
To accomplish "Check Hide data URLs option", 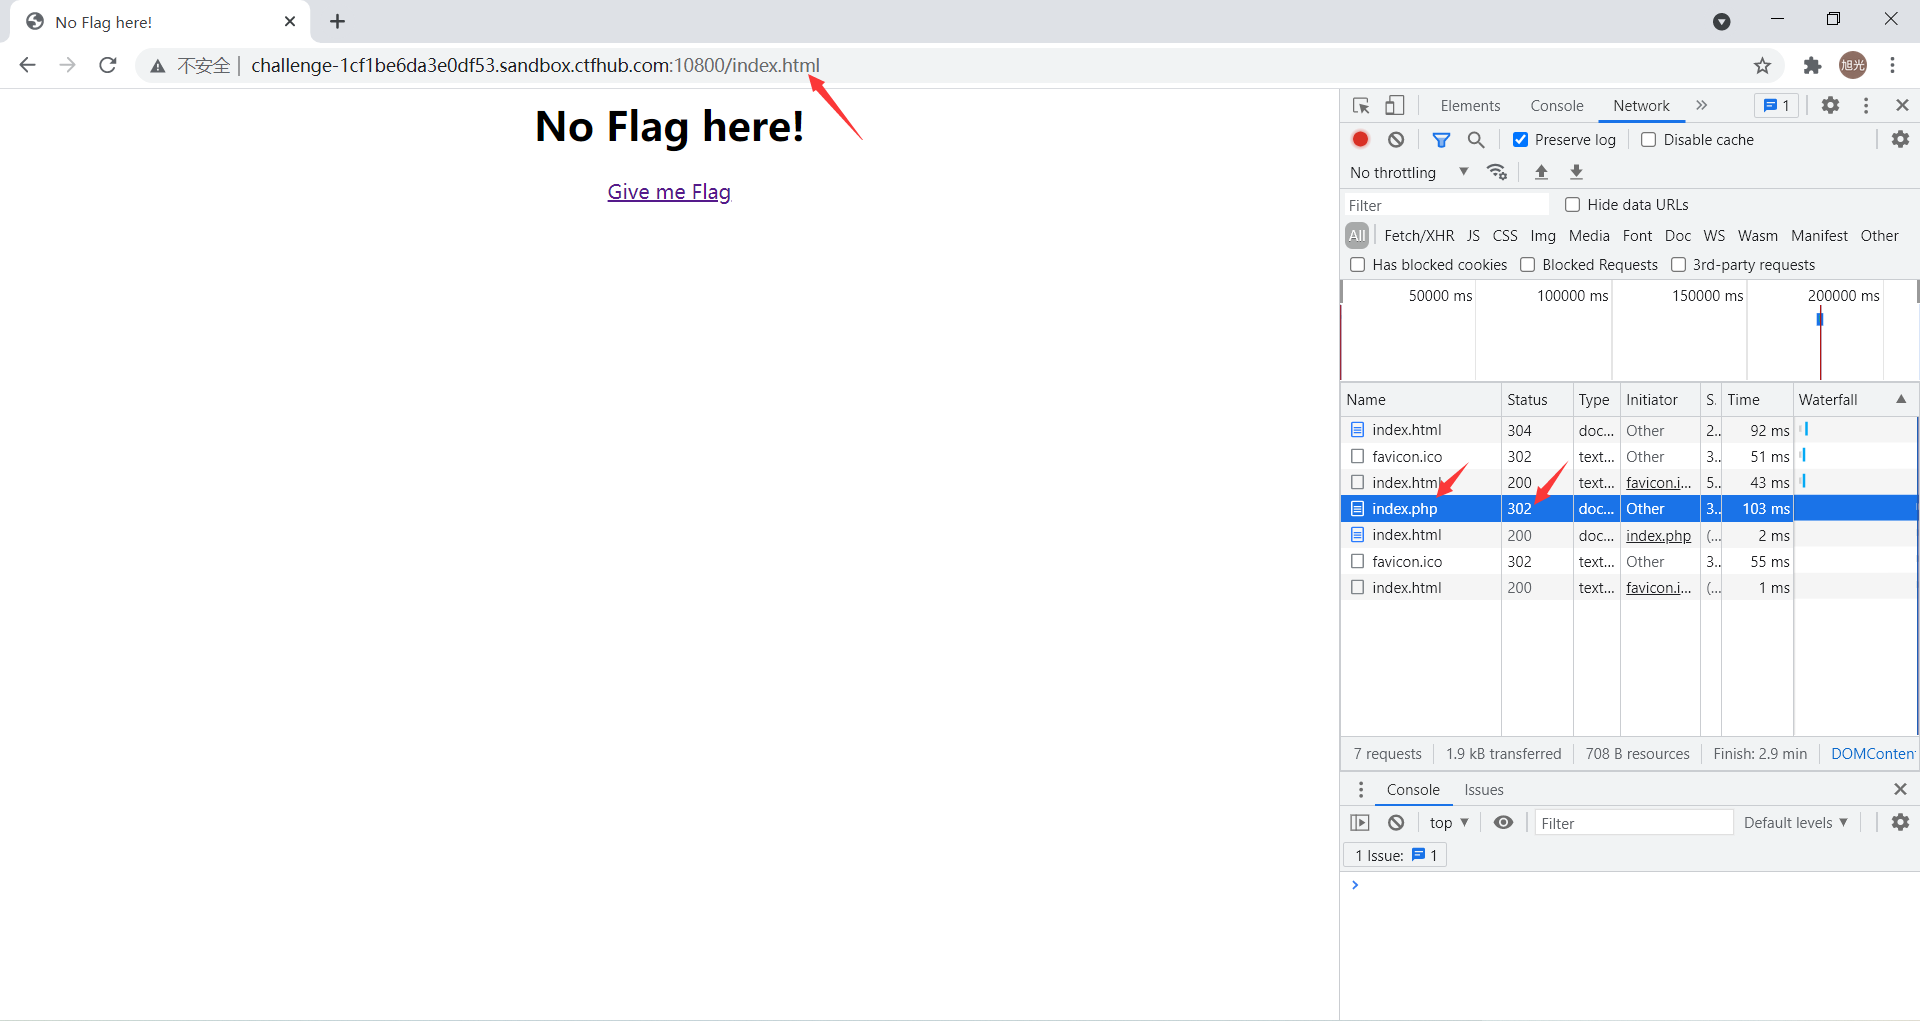I will tap(1572, 205).
